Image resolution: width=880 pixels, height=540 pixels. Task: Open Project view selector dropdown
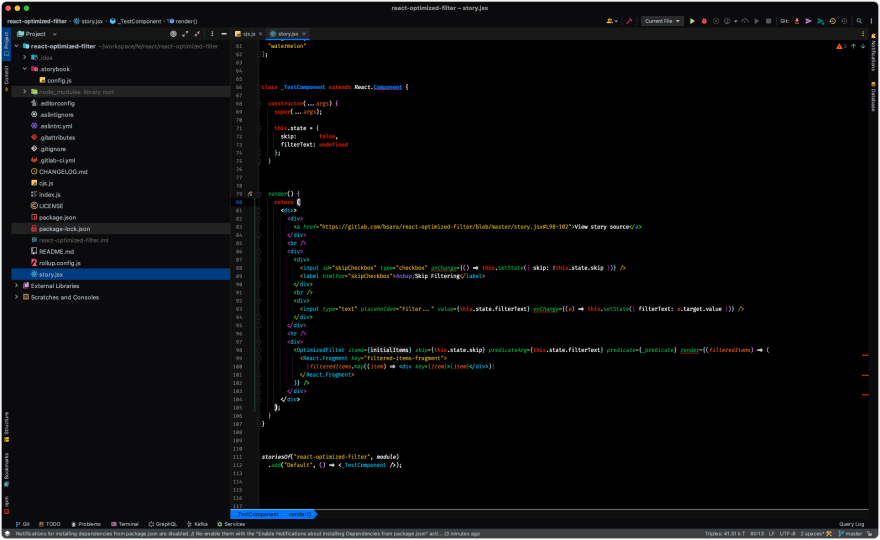tap(38, 34)
